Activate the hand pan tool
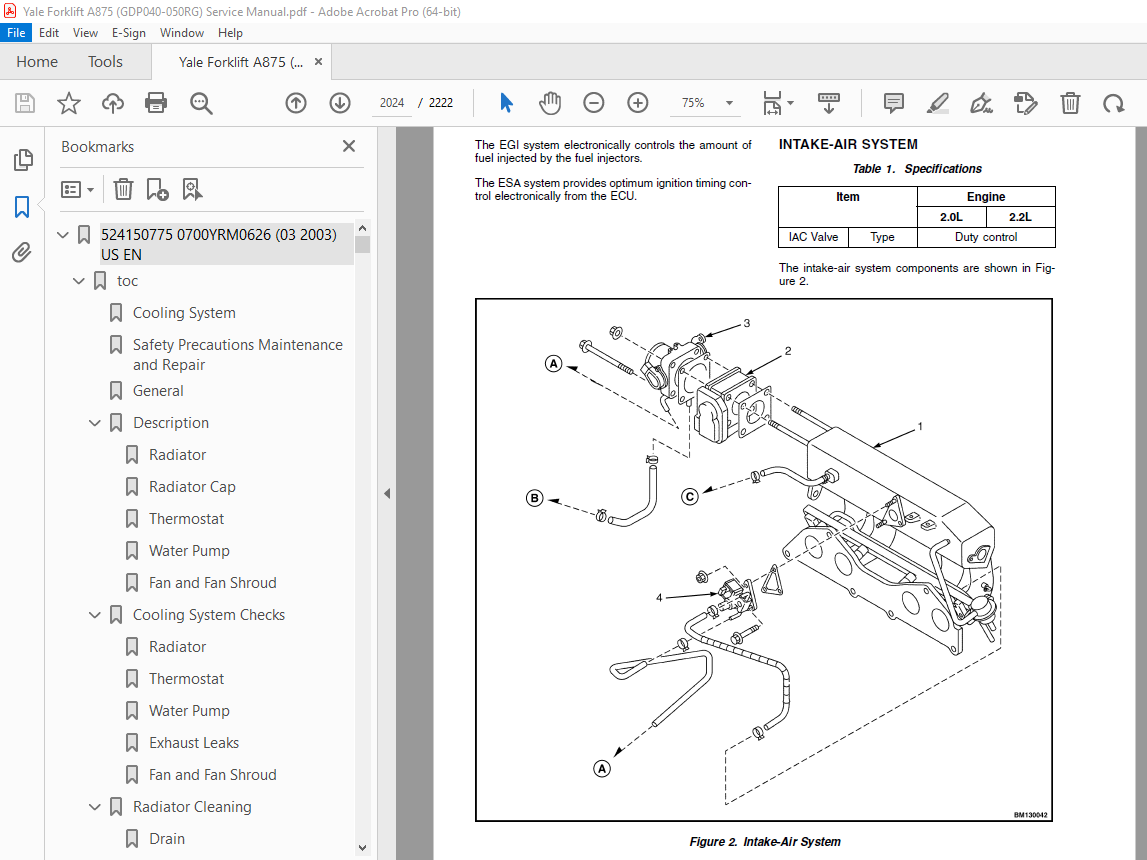 [x=549, y=103]
